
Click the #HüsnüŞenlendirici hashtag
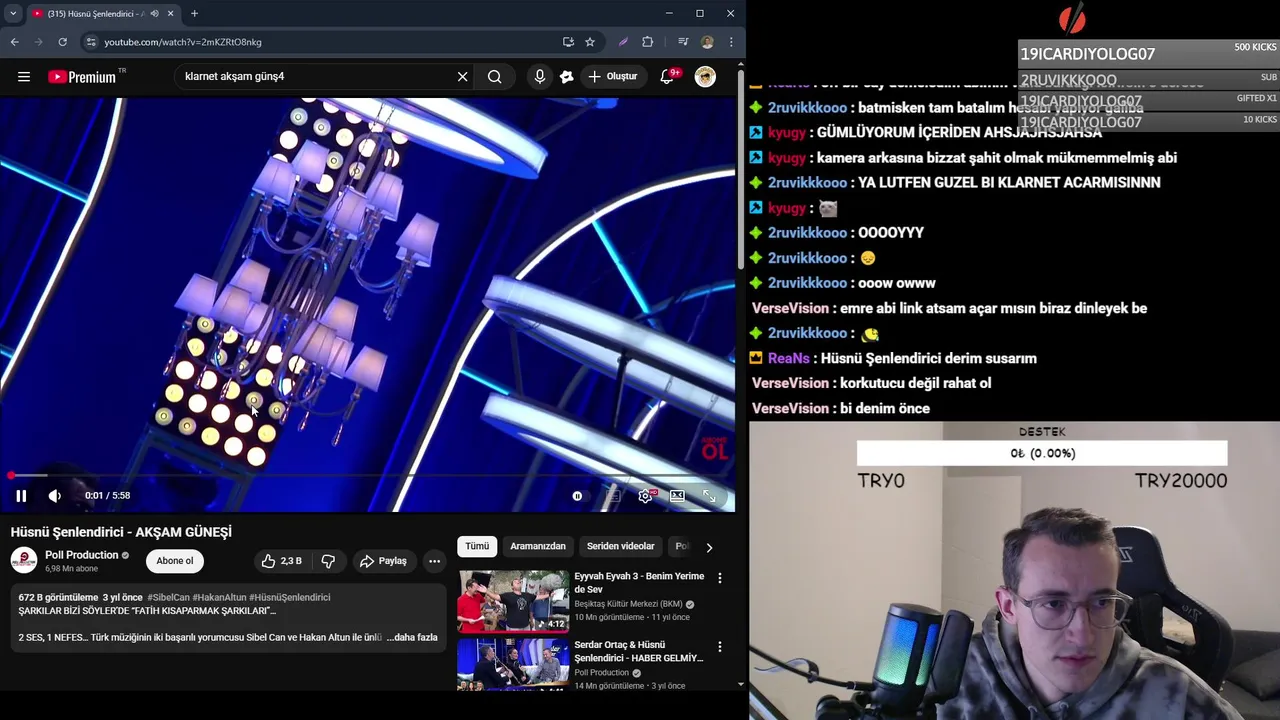click(x=289, y=597)
